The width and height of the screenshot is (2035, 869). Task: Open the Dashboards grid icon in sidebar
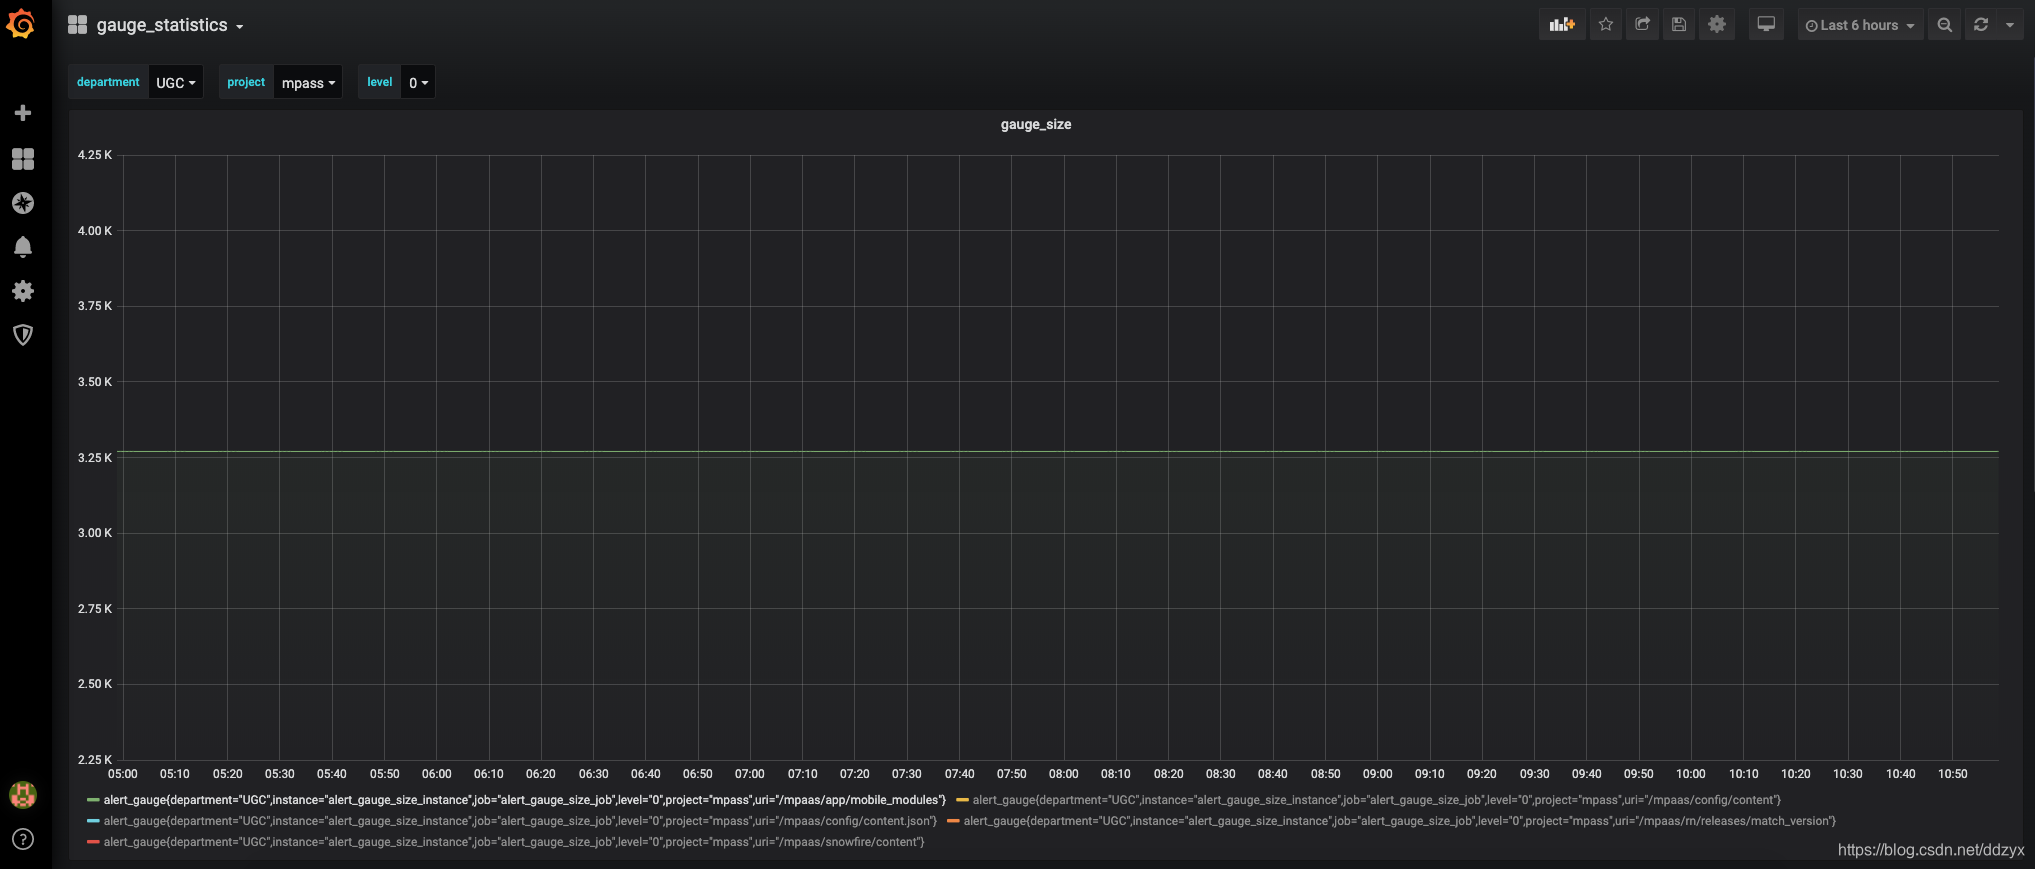[x=23, y=159]
